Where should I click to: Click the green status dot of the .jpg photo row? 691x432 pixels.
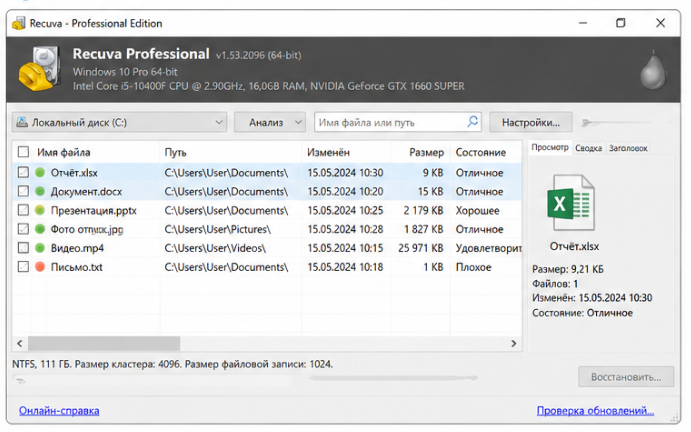[40, 229]
